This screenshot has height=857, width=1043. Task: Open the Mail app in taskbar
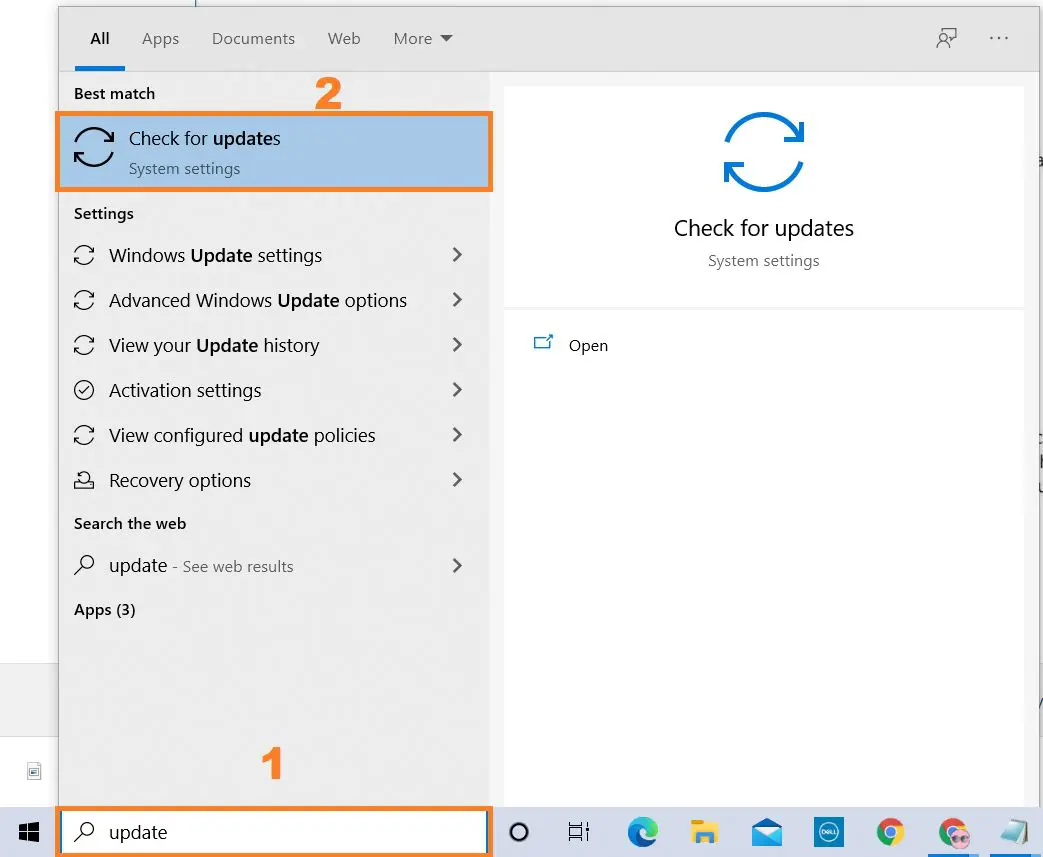[x=767, y=832]
